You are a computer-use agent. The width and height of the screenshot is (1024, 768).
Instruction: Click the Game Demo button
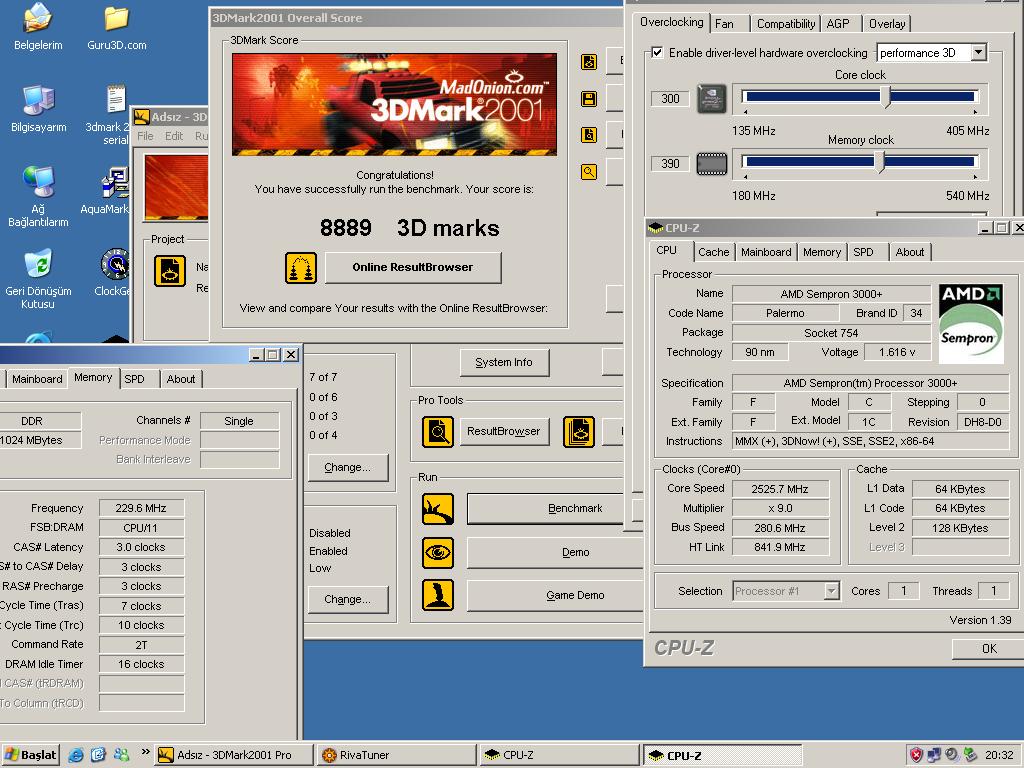(x=555, y=595)
